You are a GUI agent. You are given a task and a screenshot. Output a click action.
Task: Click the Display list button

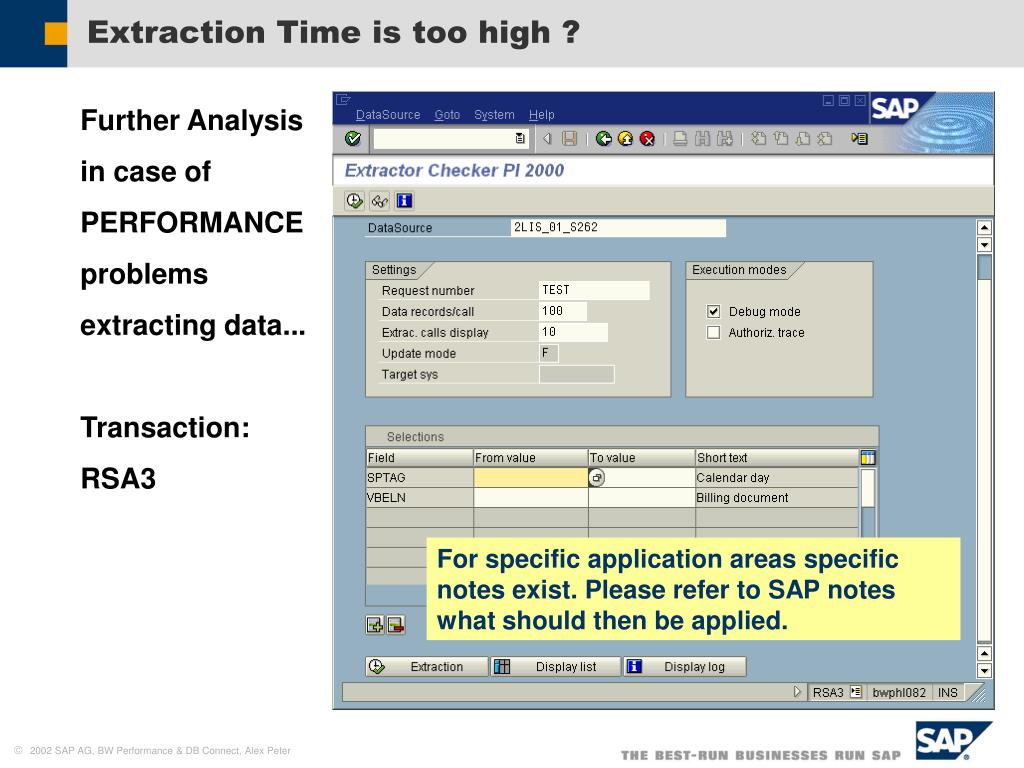(x=555, y=666)
